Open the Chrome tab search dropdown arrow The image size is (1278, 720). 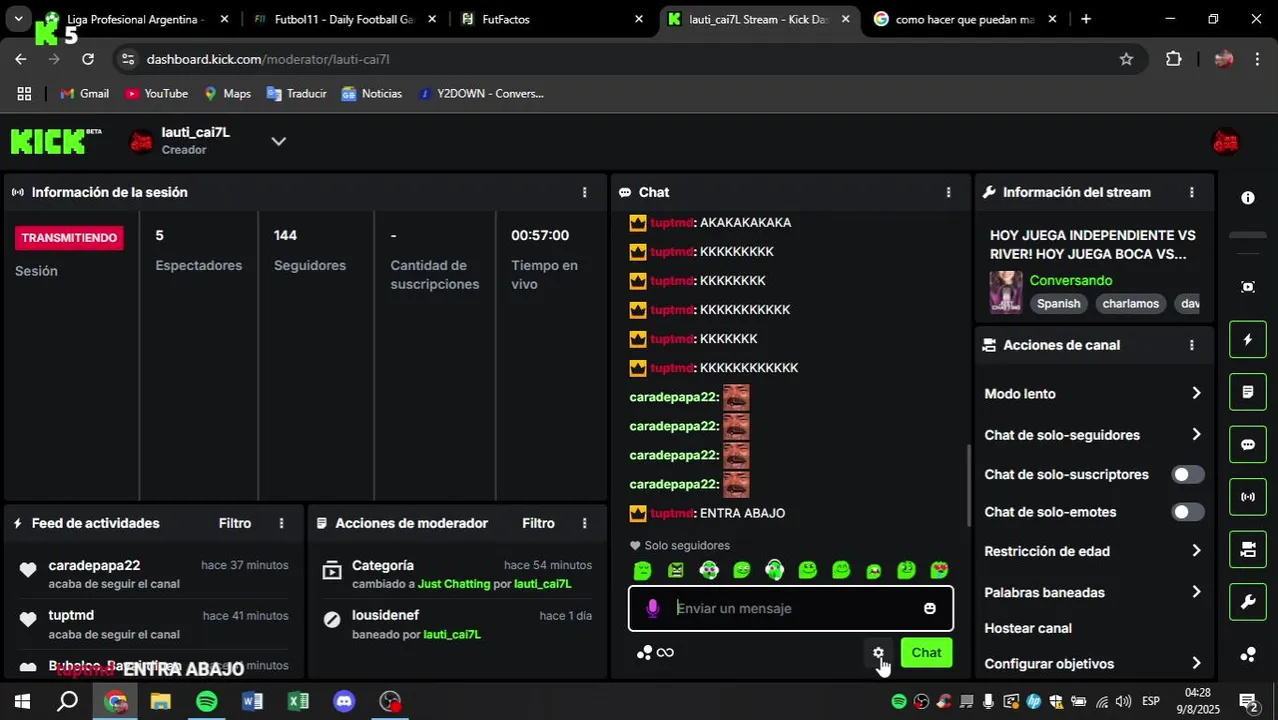coord(18,19)
